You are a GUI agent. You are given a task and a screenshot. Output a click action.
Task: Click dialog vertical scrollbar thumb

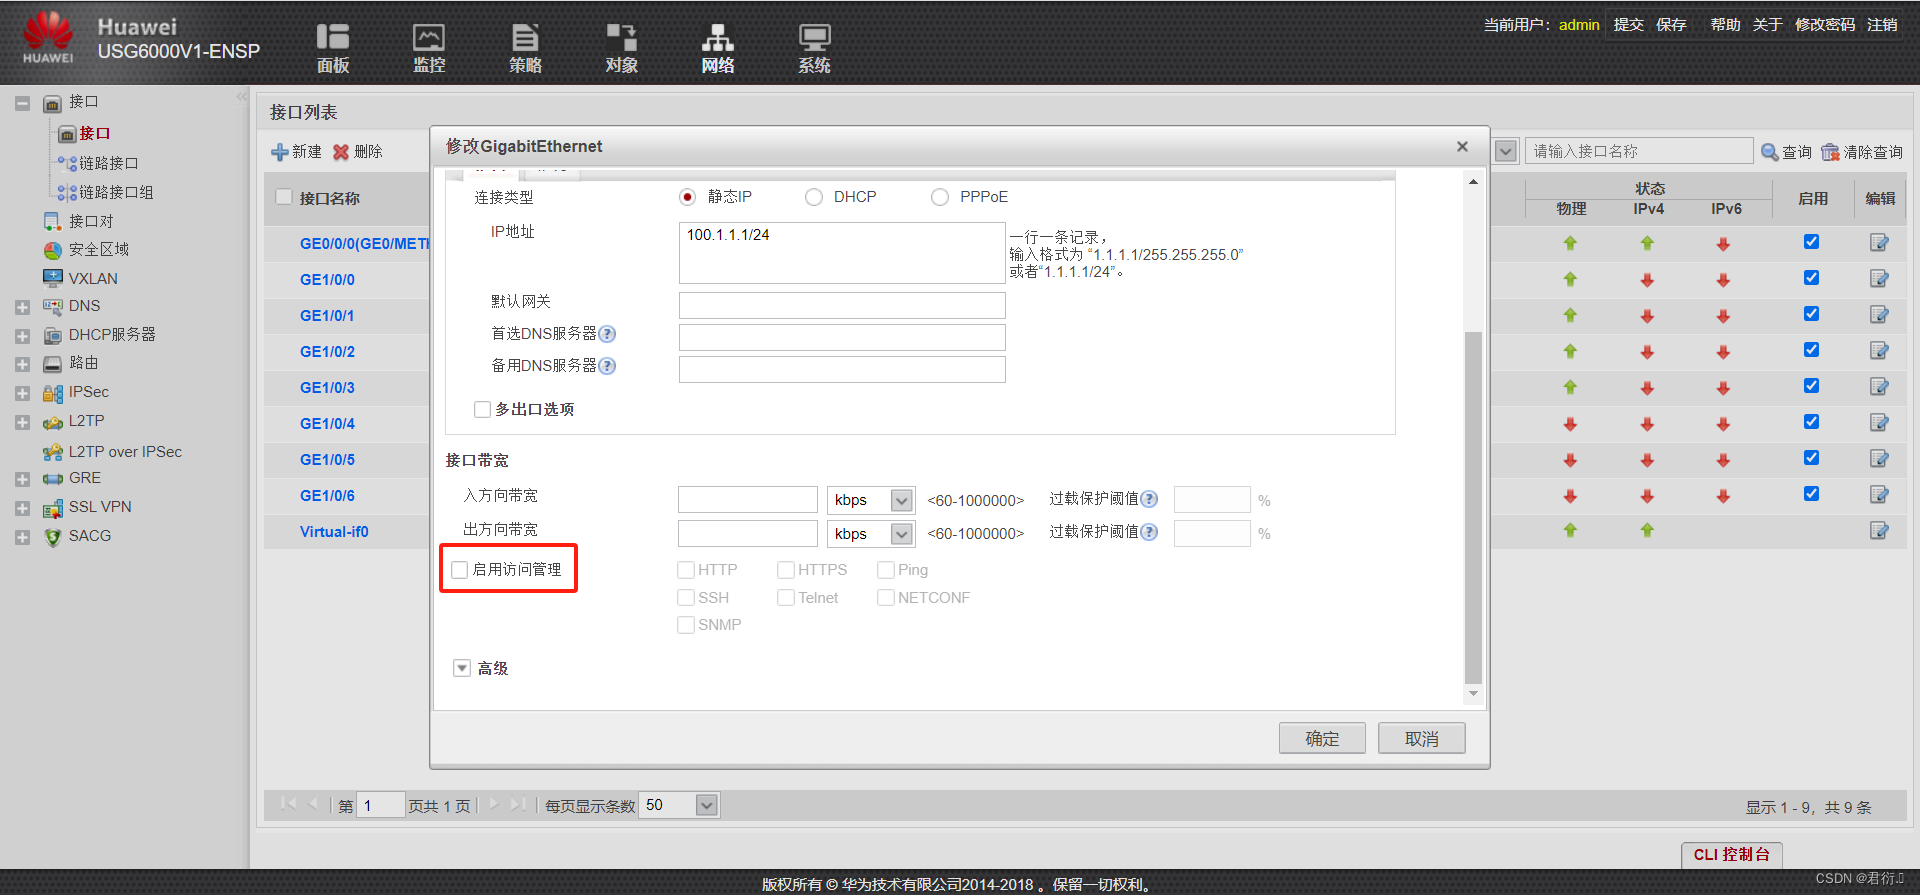[x=1473, y=507]
